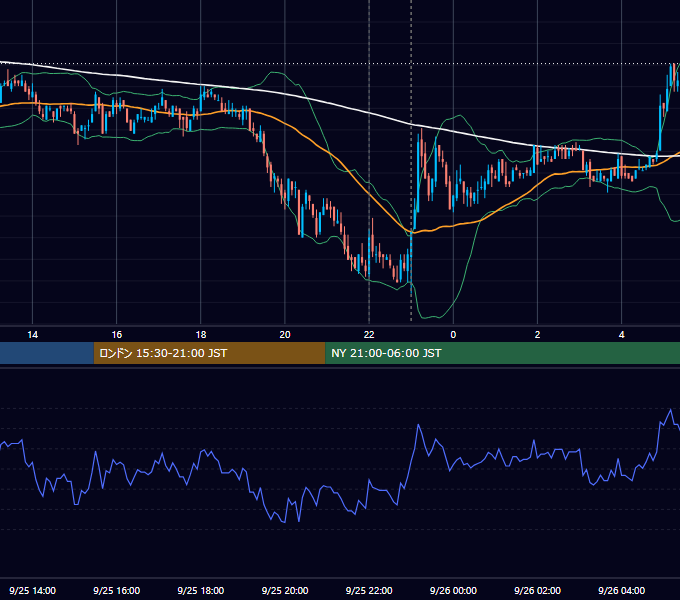Click the hour label 2 on the price chart axis
The width and height of the screenshot is (680, 600).
(537, 335)
